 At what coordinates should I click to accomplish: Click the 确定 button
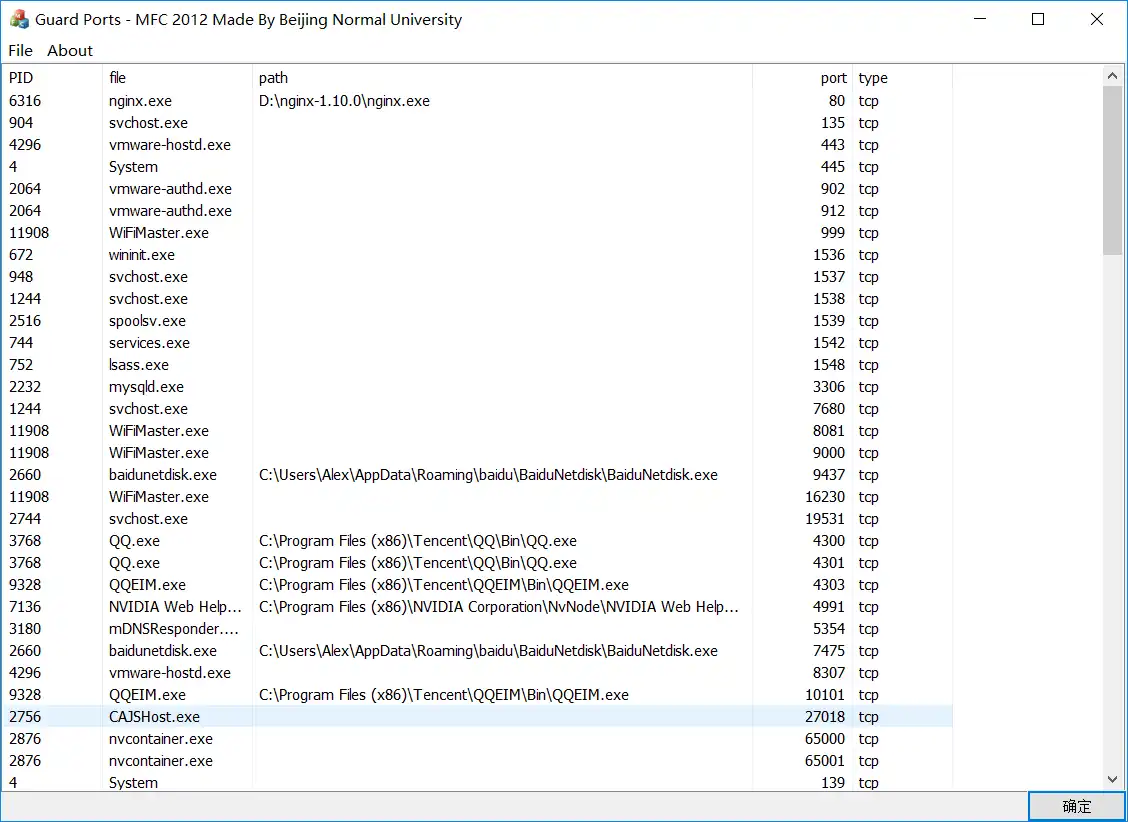(x=1076, y=806)
